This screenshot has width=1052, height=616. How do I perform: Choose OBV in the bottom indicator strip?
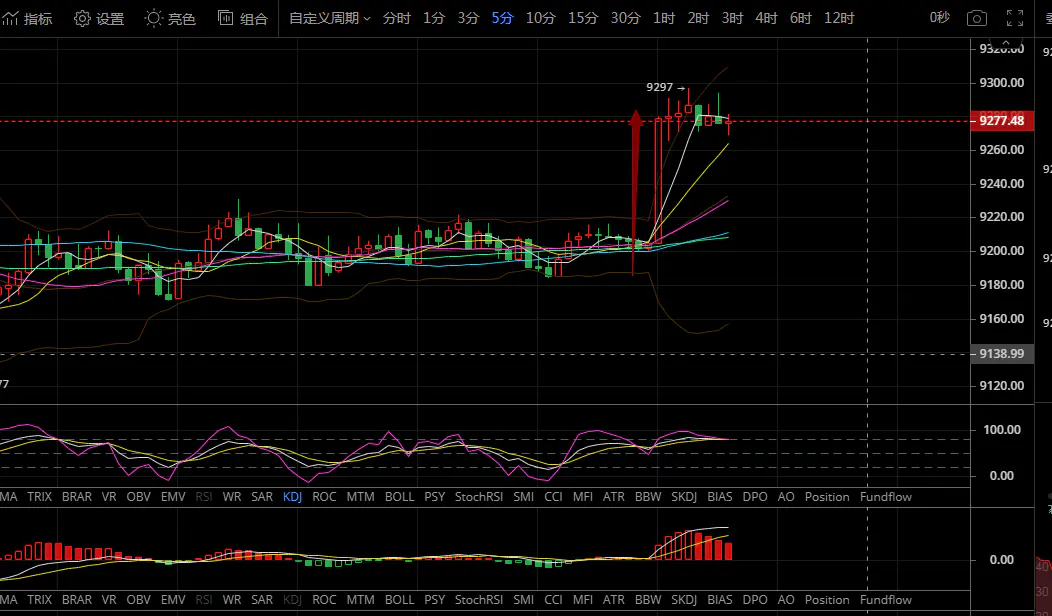coord(139,600)
